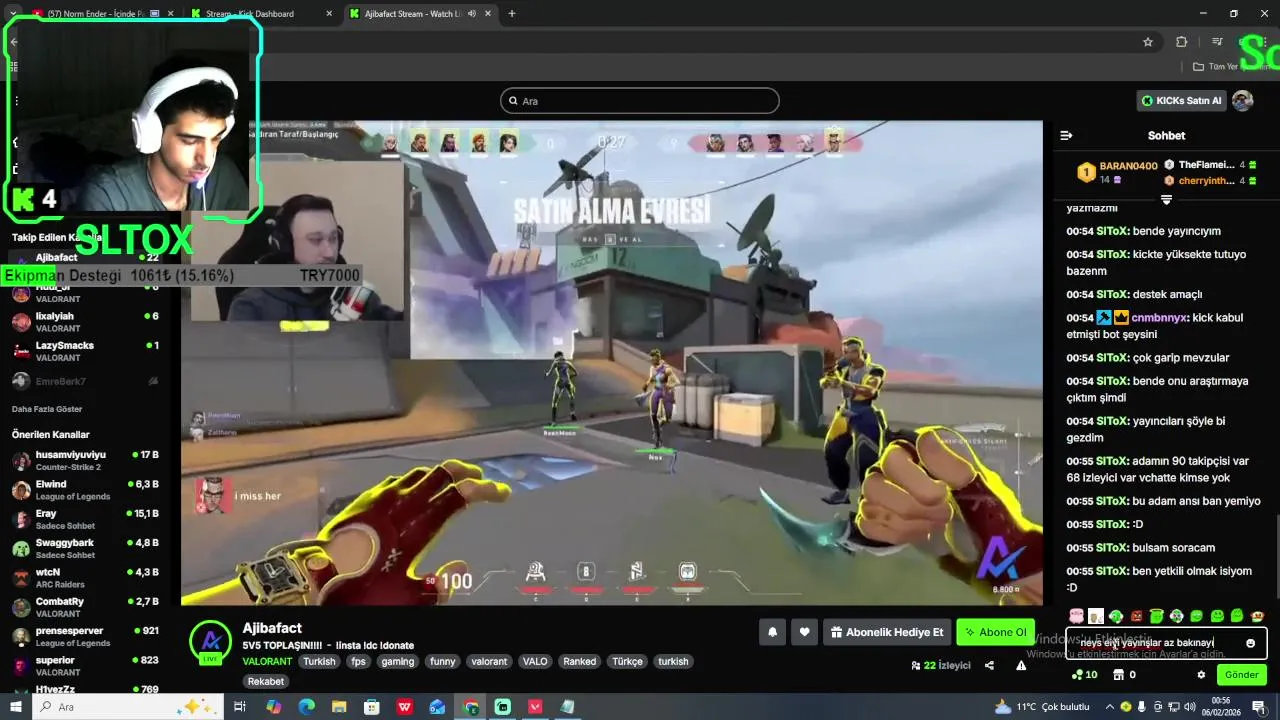
Task: Click the Abonelik Hediye Et button
Action: click(886, 632)
